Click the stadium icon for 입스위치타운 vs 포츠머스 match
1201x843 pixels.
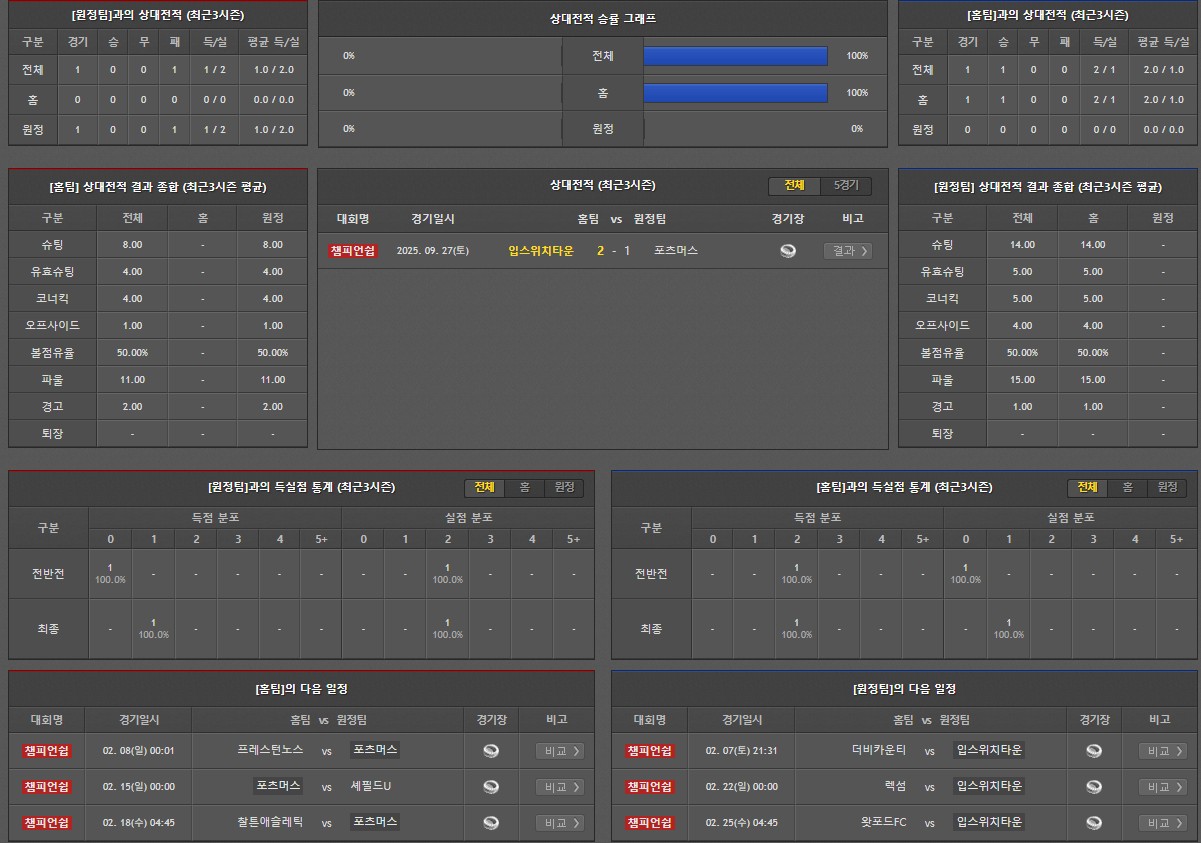[x=788, y=251]
